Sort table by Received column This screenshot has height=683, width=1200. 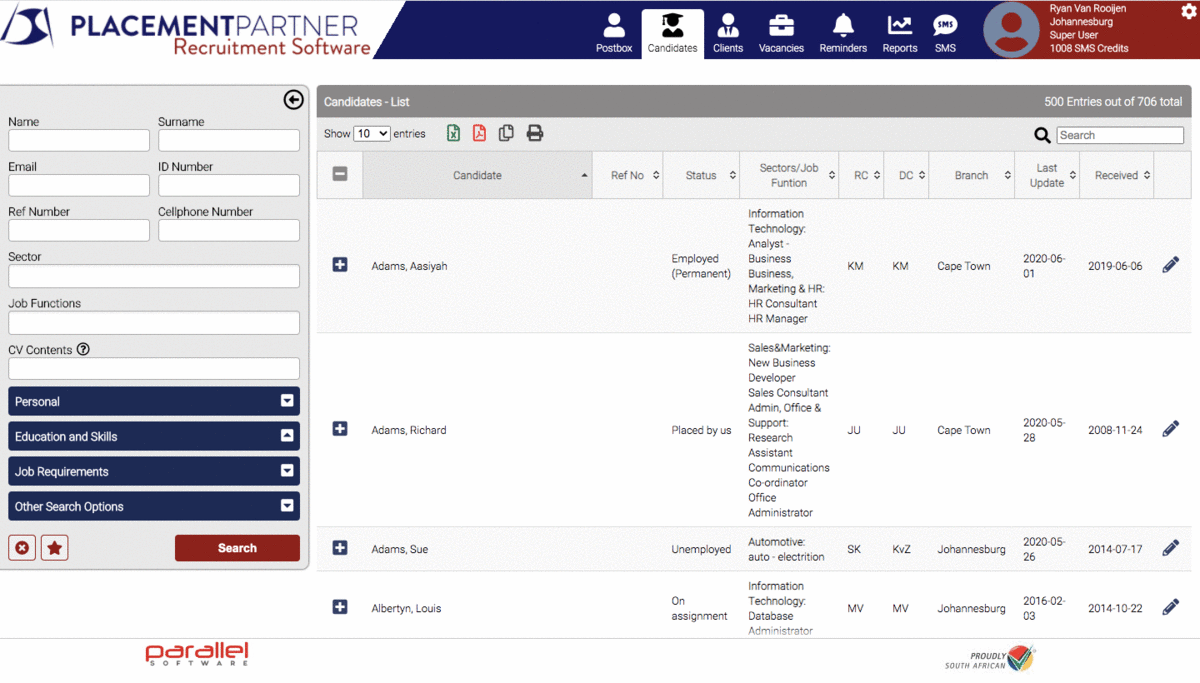pos(1117,175)
